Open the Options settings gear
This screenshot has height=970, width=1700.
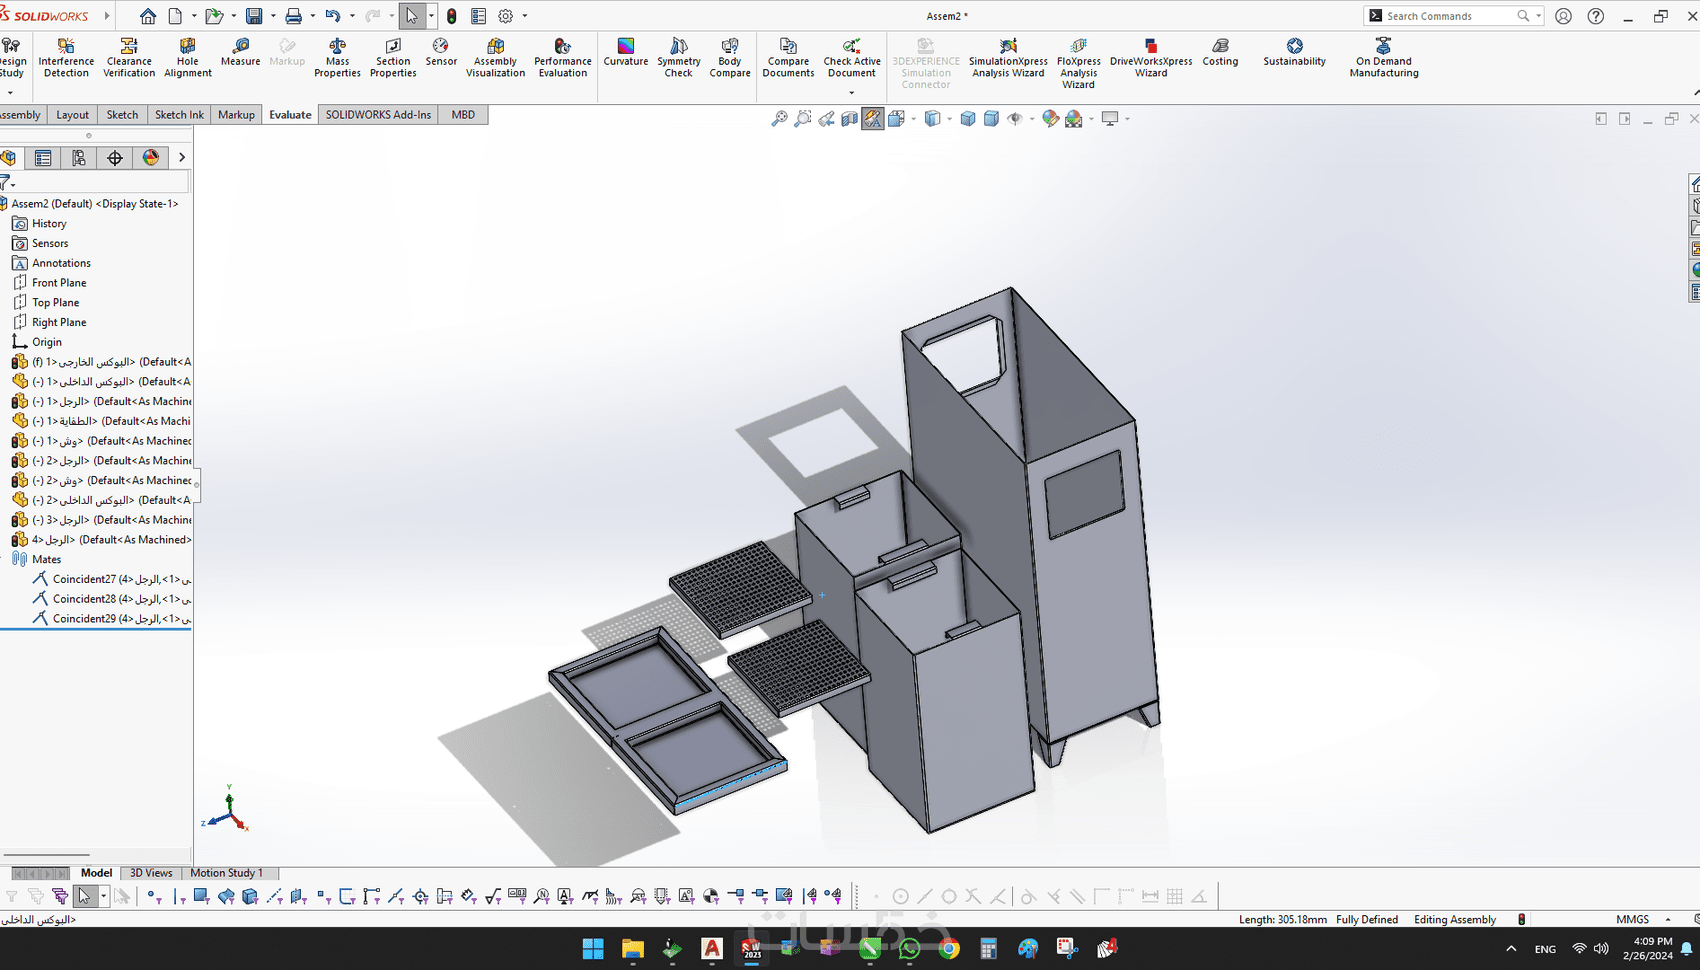coord(506,15)
